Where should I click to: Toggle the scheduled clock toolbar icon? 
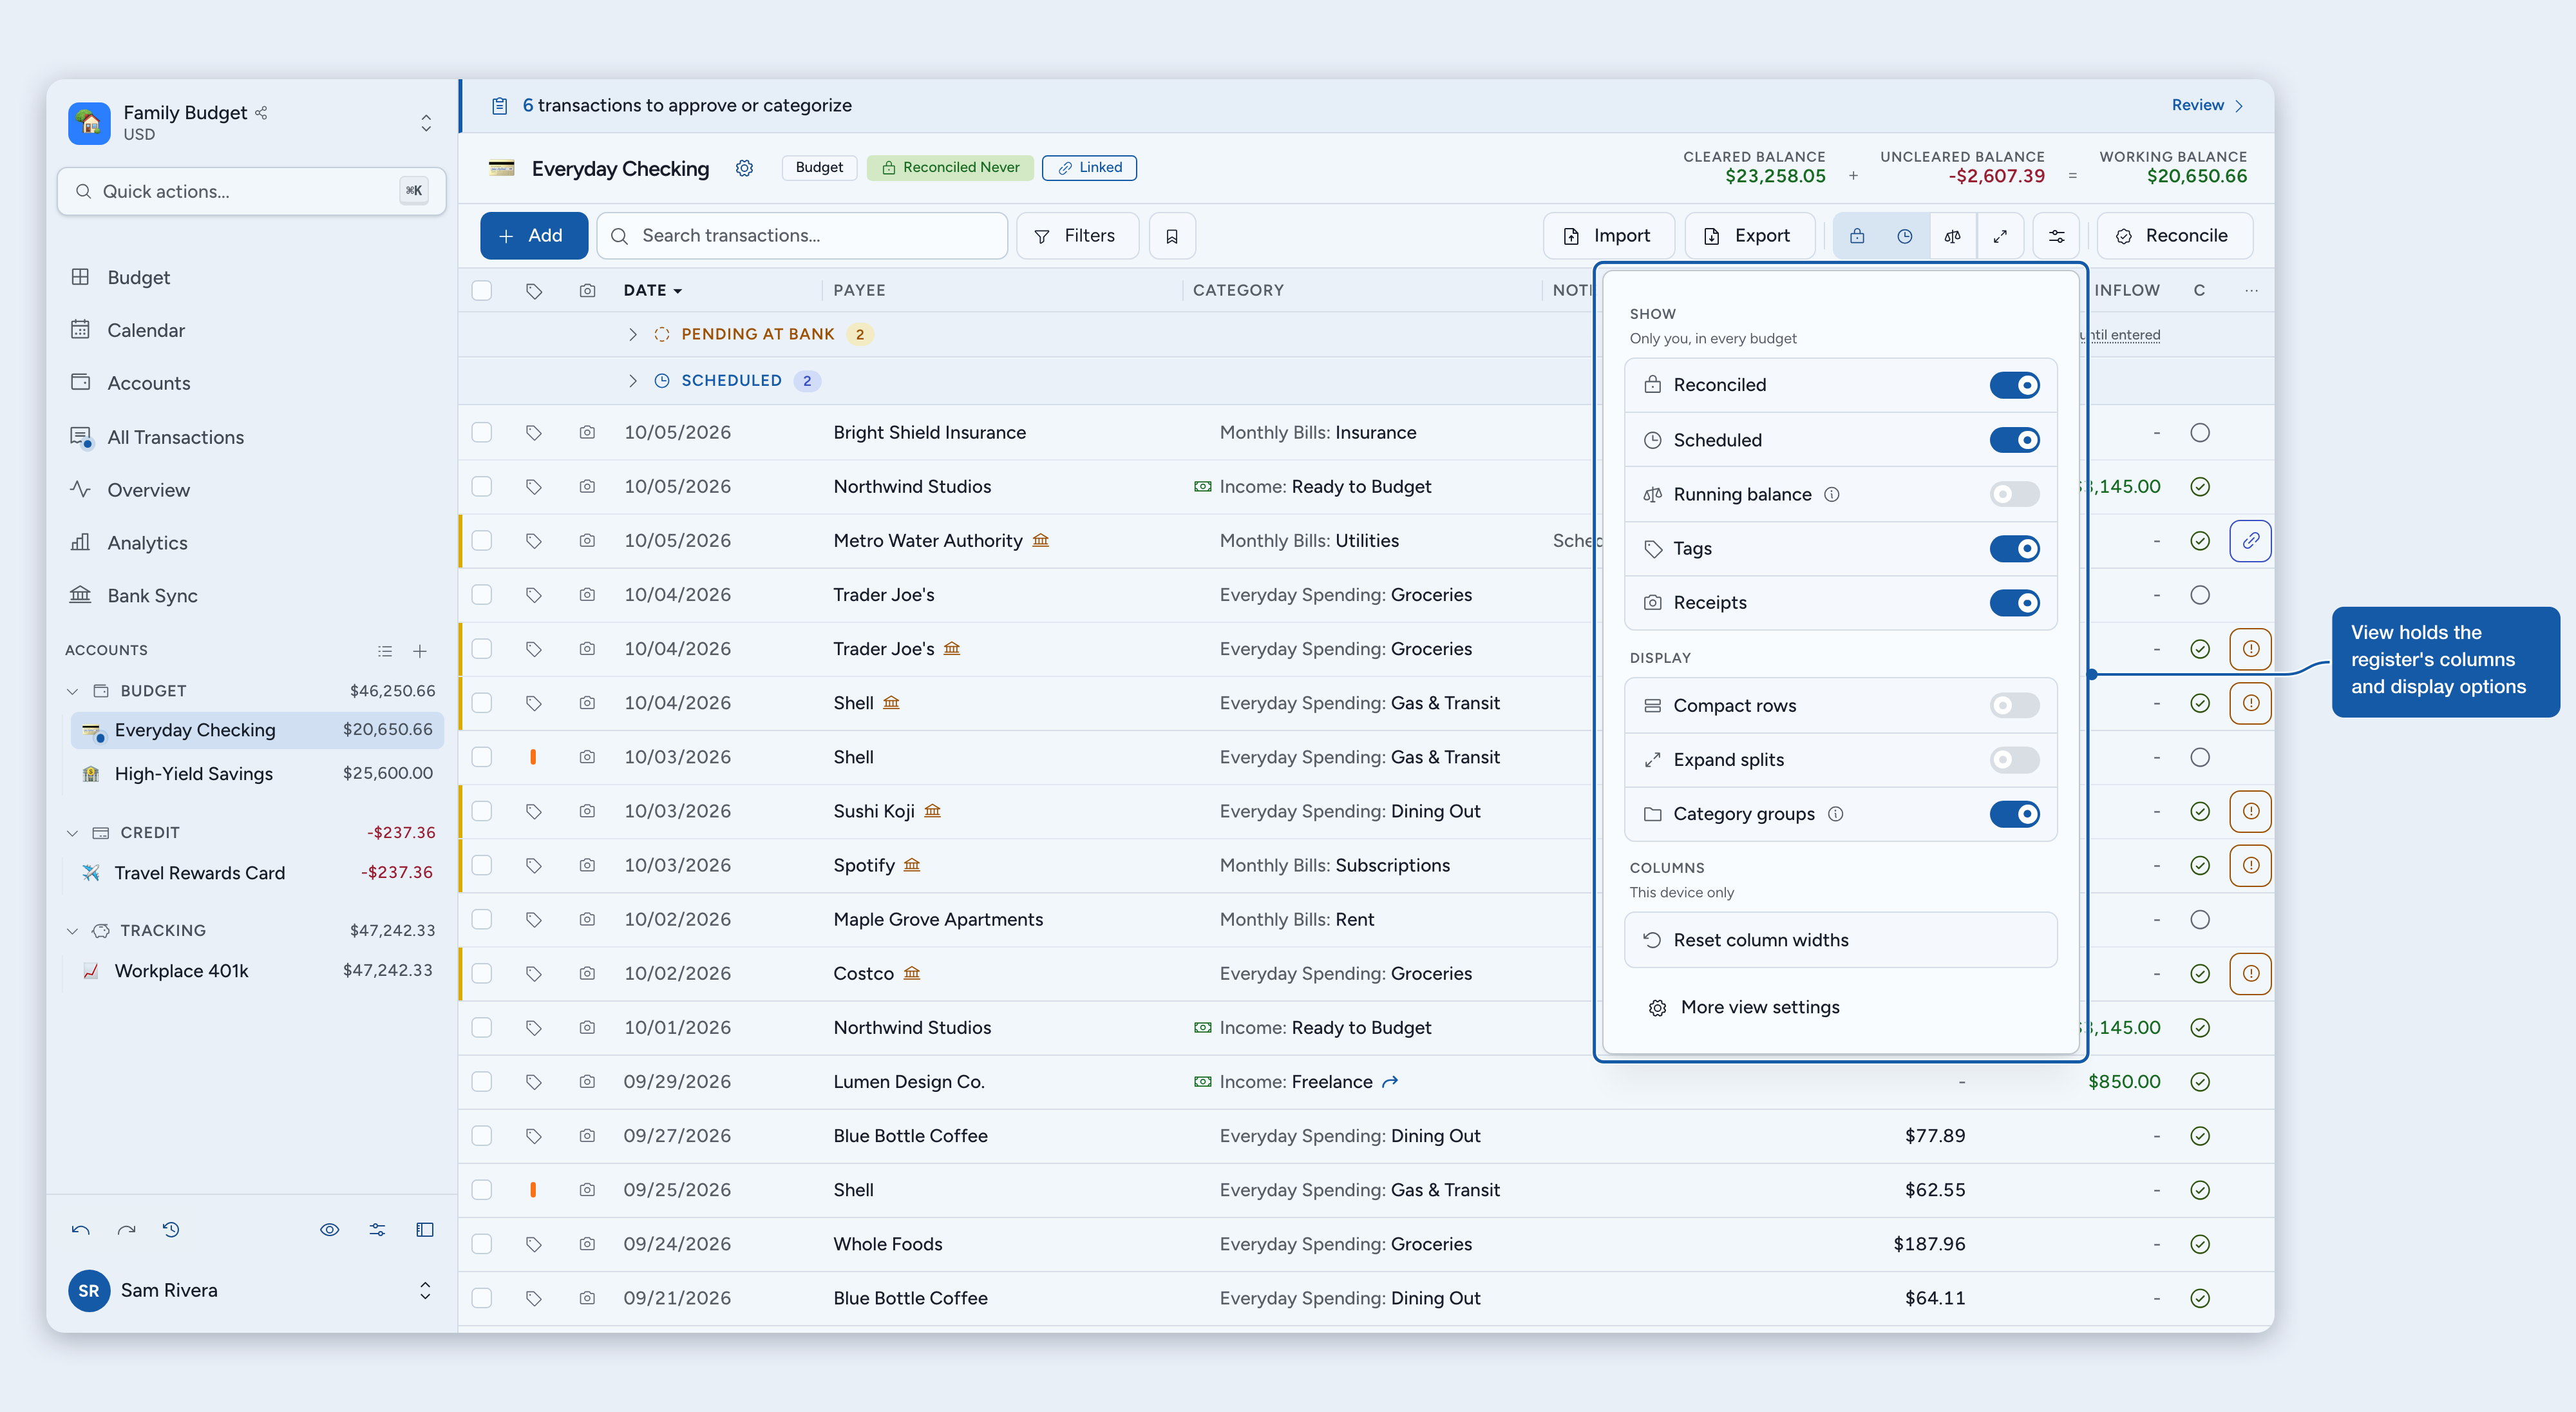coord(1905,236)
